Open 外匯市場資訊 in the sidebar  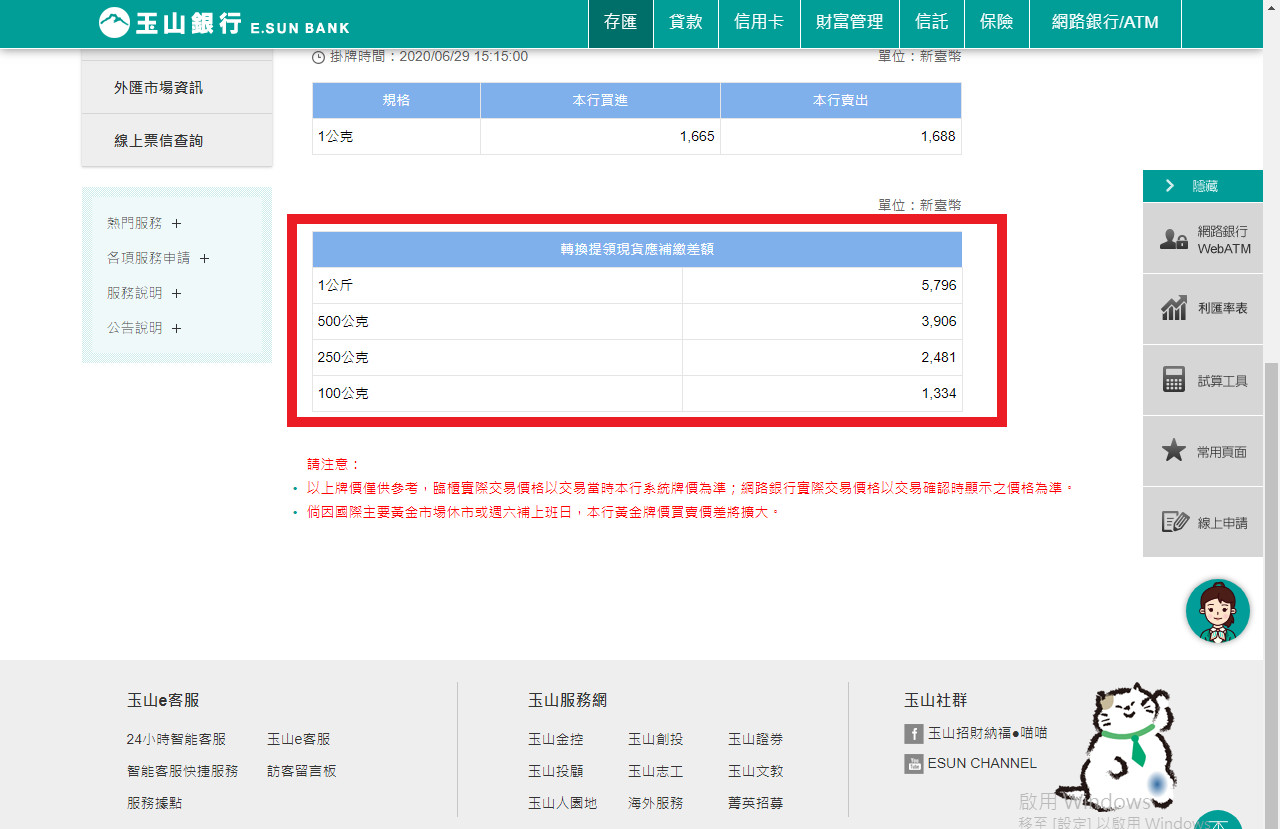(x=158, y=88)
